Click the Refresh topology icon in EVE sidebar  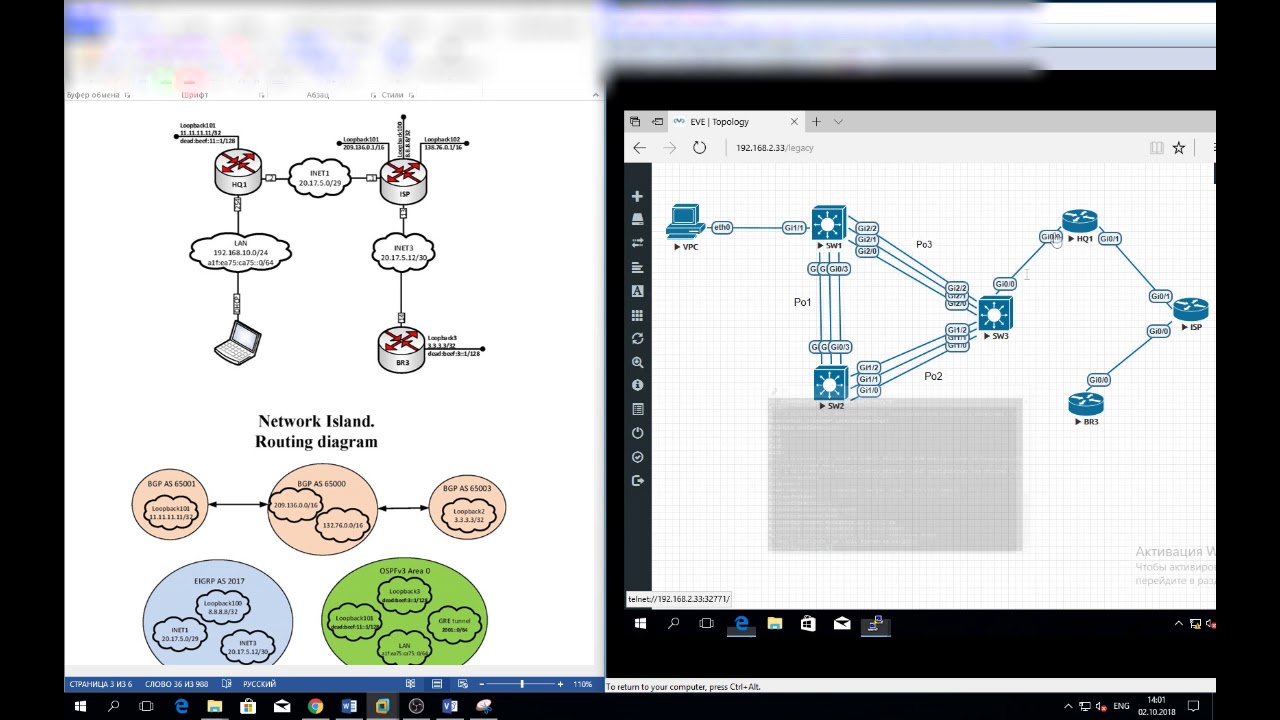[x=638, y=339]
